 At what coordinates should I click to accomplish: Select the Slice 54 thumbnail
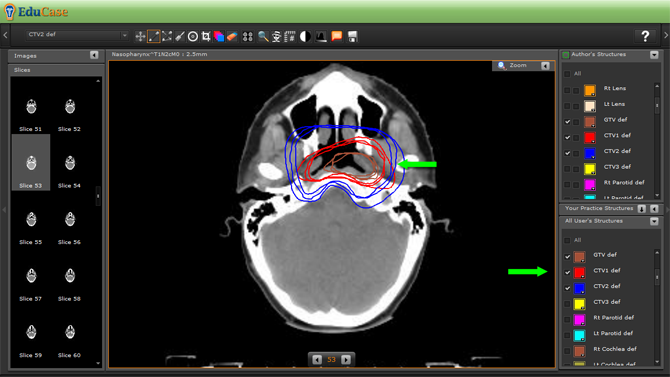point(69,167)
